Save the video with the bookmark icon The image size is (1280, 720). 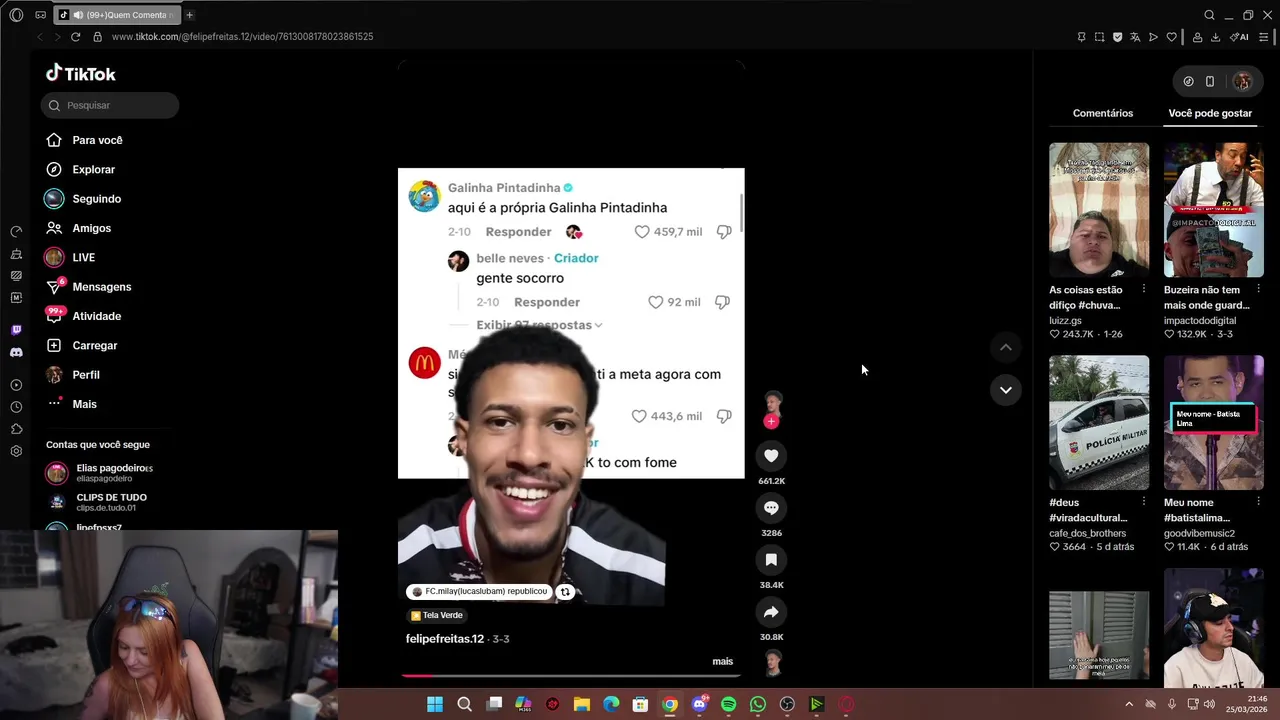click(x=771, y=560)
